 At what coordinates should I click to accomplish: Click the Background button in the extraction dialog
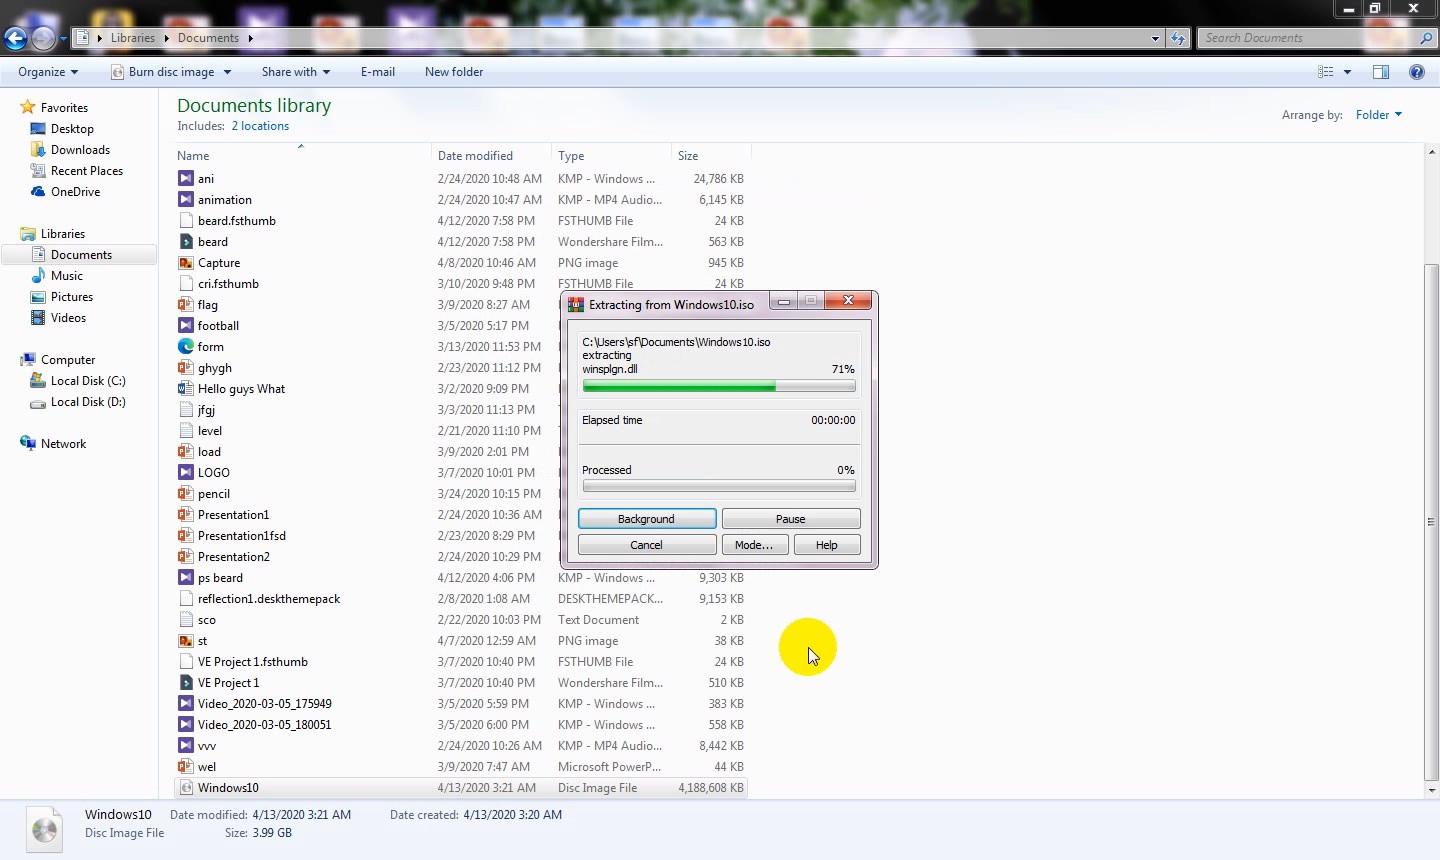[647, 519]
